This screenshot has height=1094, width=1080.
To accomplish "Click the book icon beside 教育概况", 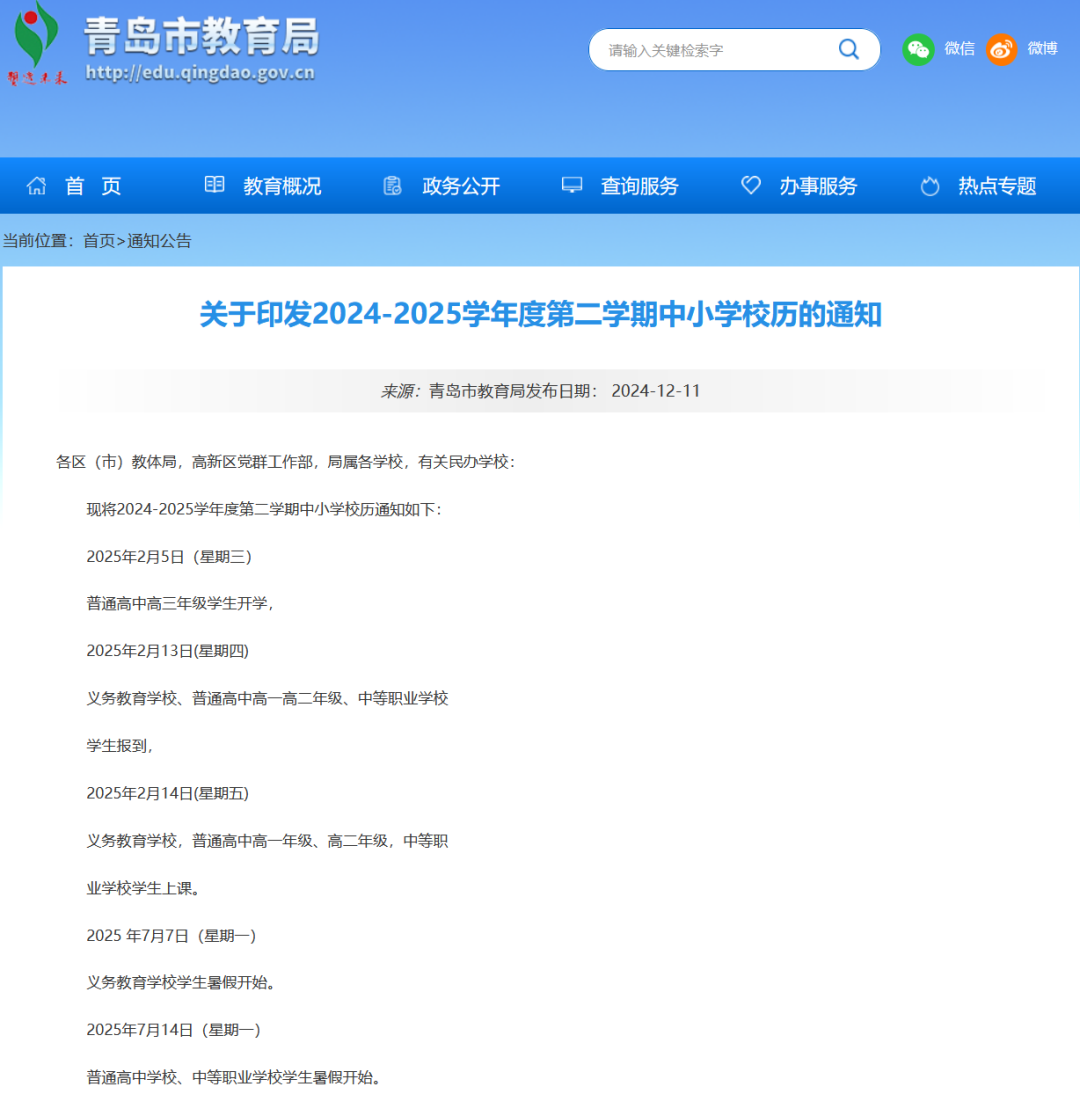I will pyautogui.click(x=214, y=184).
